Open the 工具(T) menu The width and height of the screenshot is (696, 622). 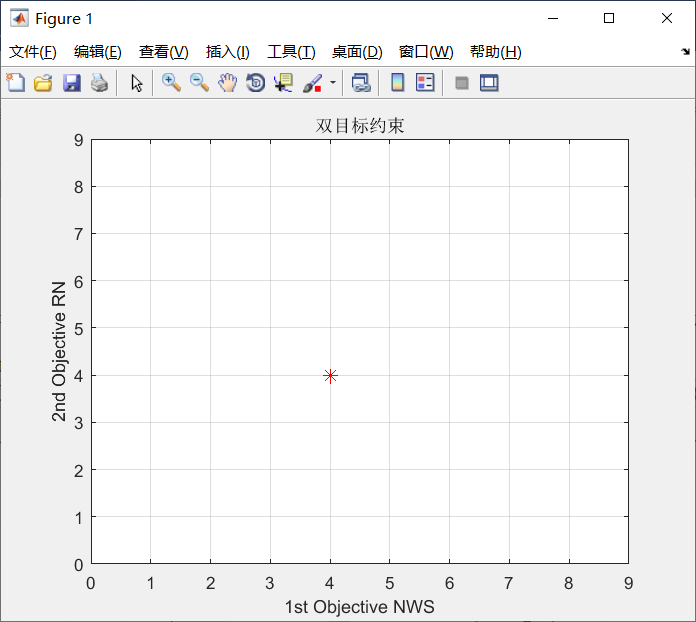tap(291, 52)
